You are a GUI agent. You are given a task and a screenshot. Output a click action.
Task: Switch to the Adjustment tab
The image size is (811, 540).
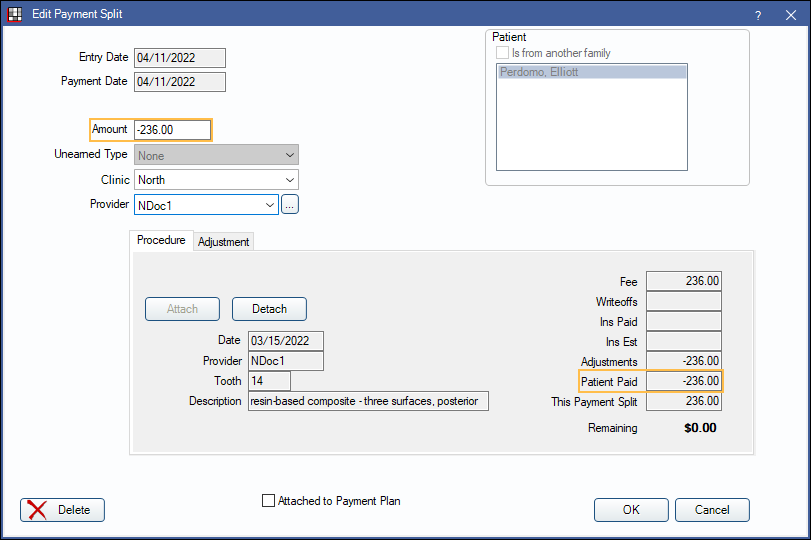pos(223,242)
